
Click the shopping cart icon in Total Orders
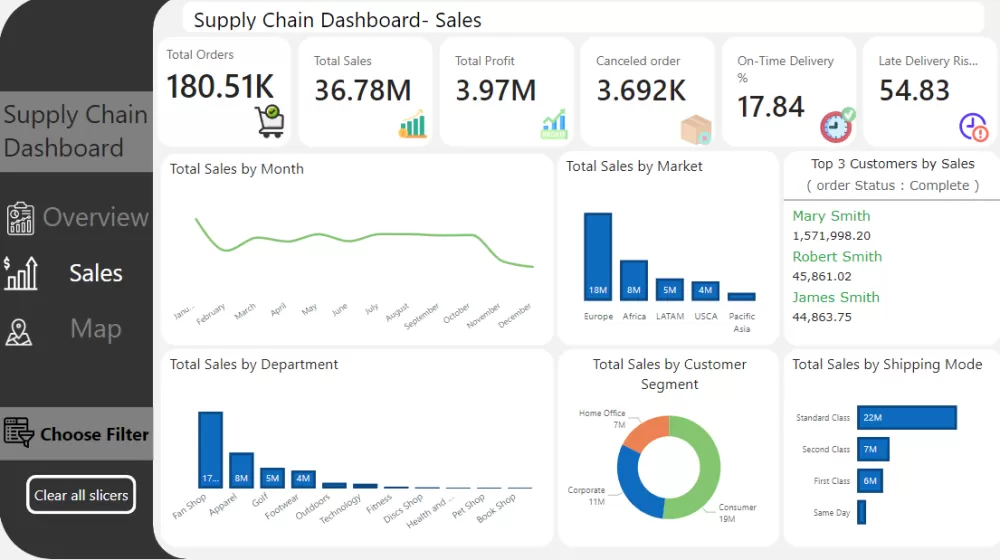269,121
